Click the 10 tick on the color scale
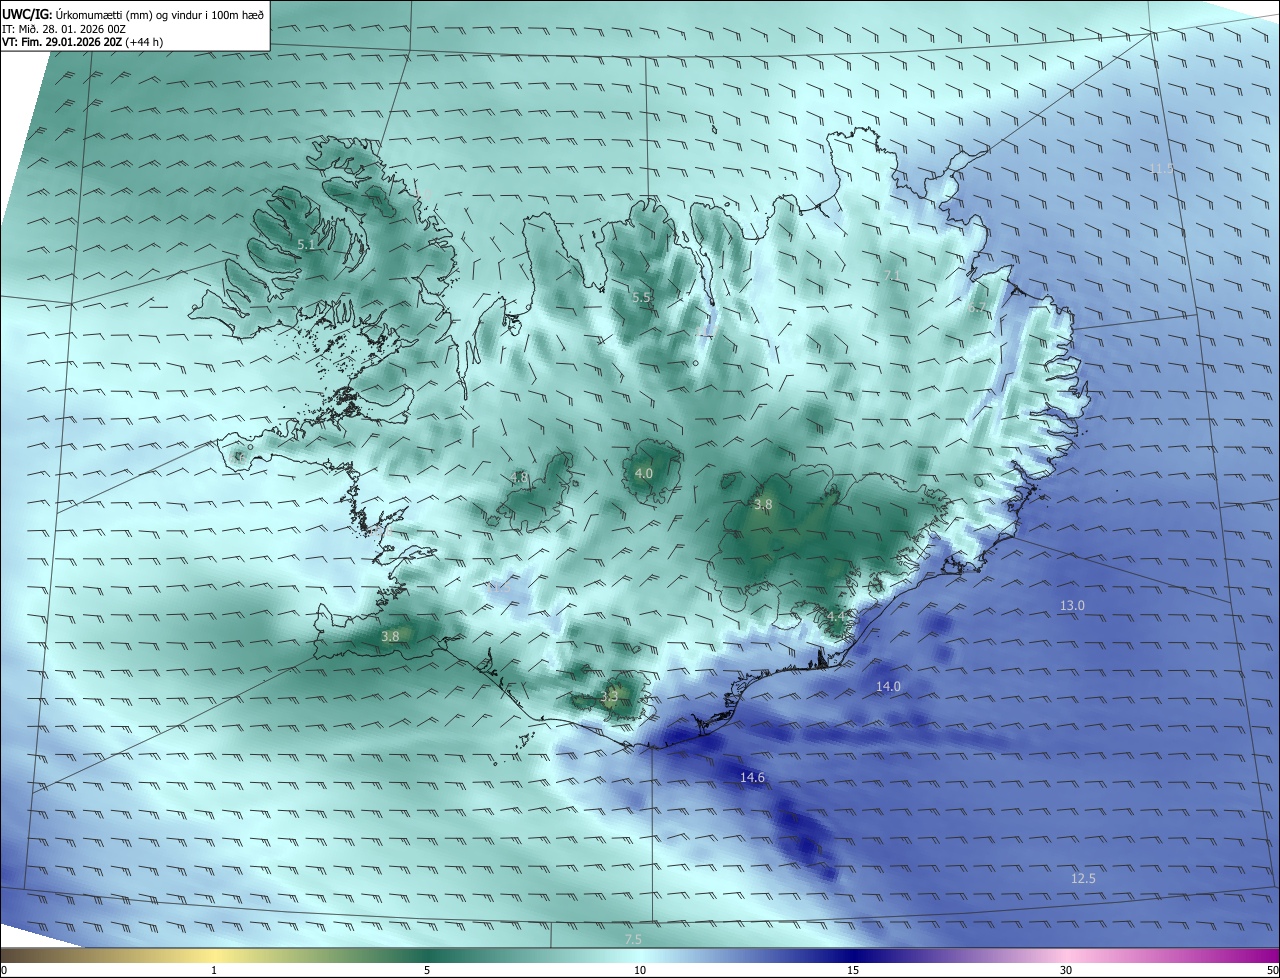Viewport: 1280px width, 978px height. 640,970
